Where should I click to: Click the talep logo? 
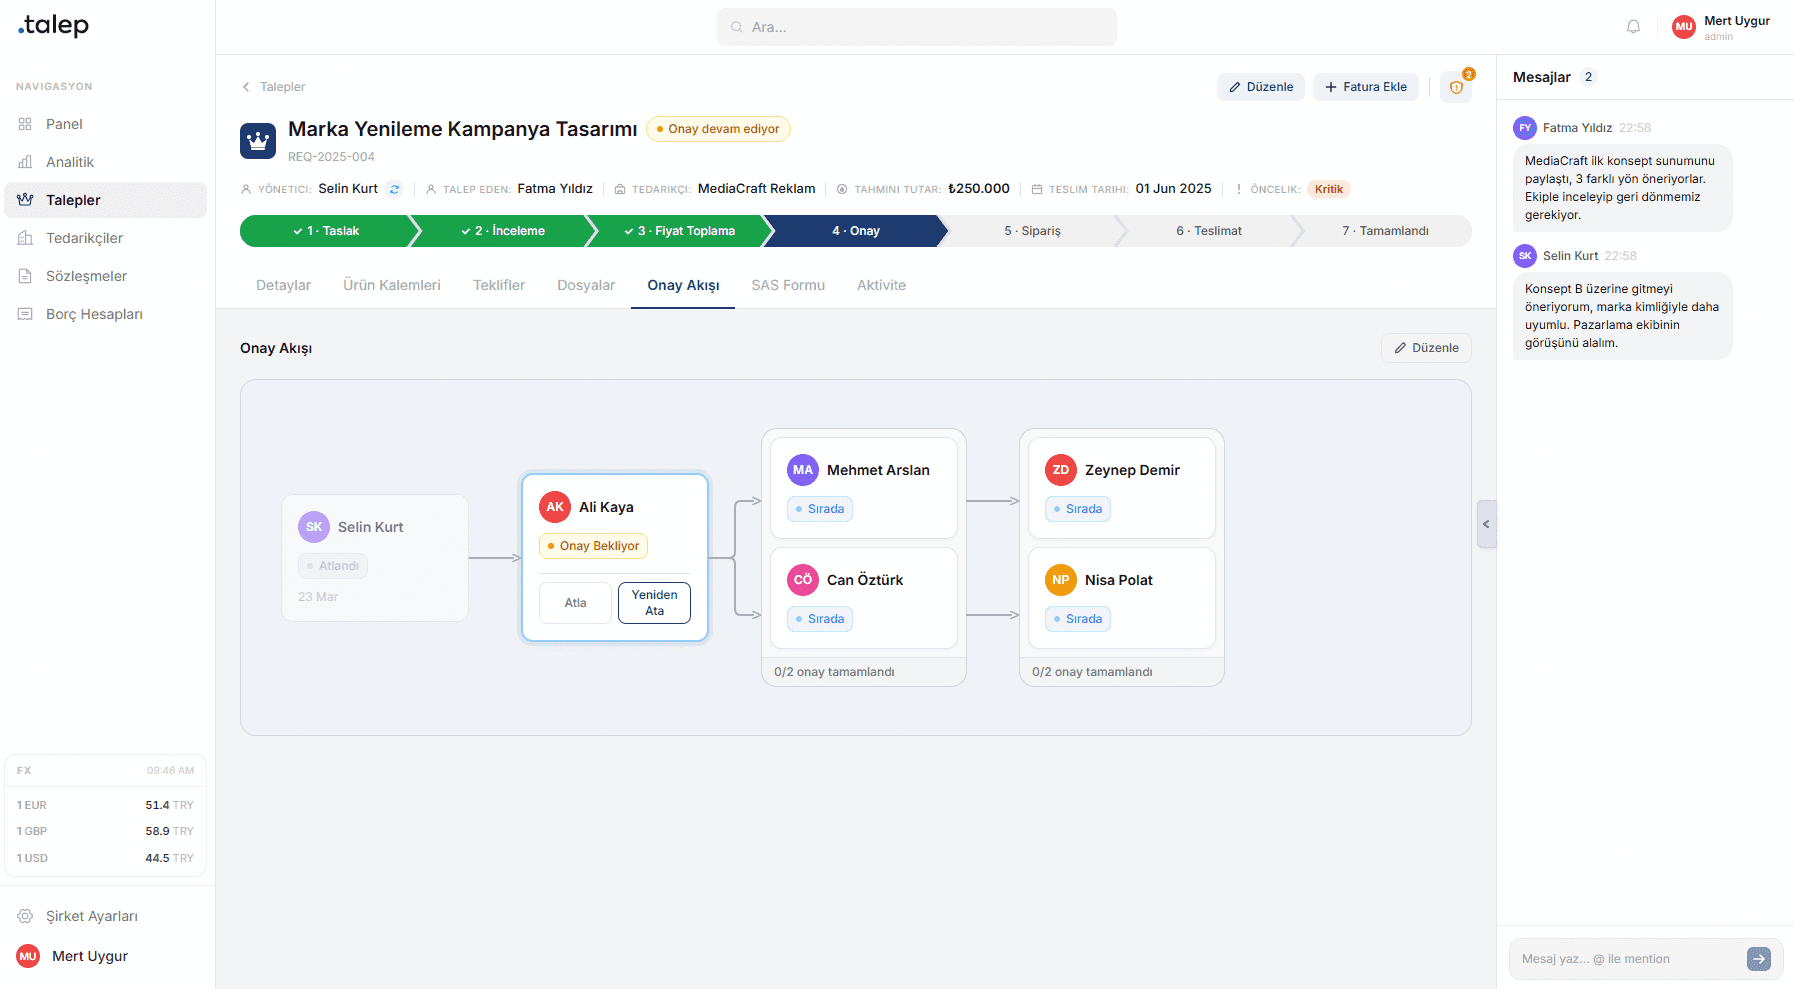(x=54, y=25)
